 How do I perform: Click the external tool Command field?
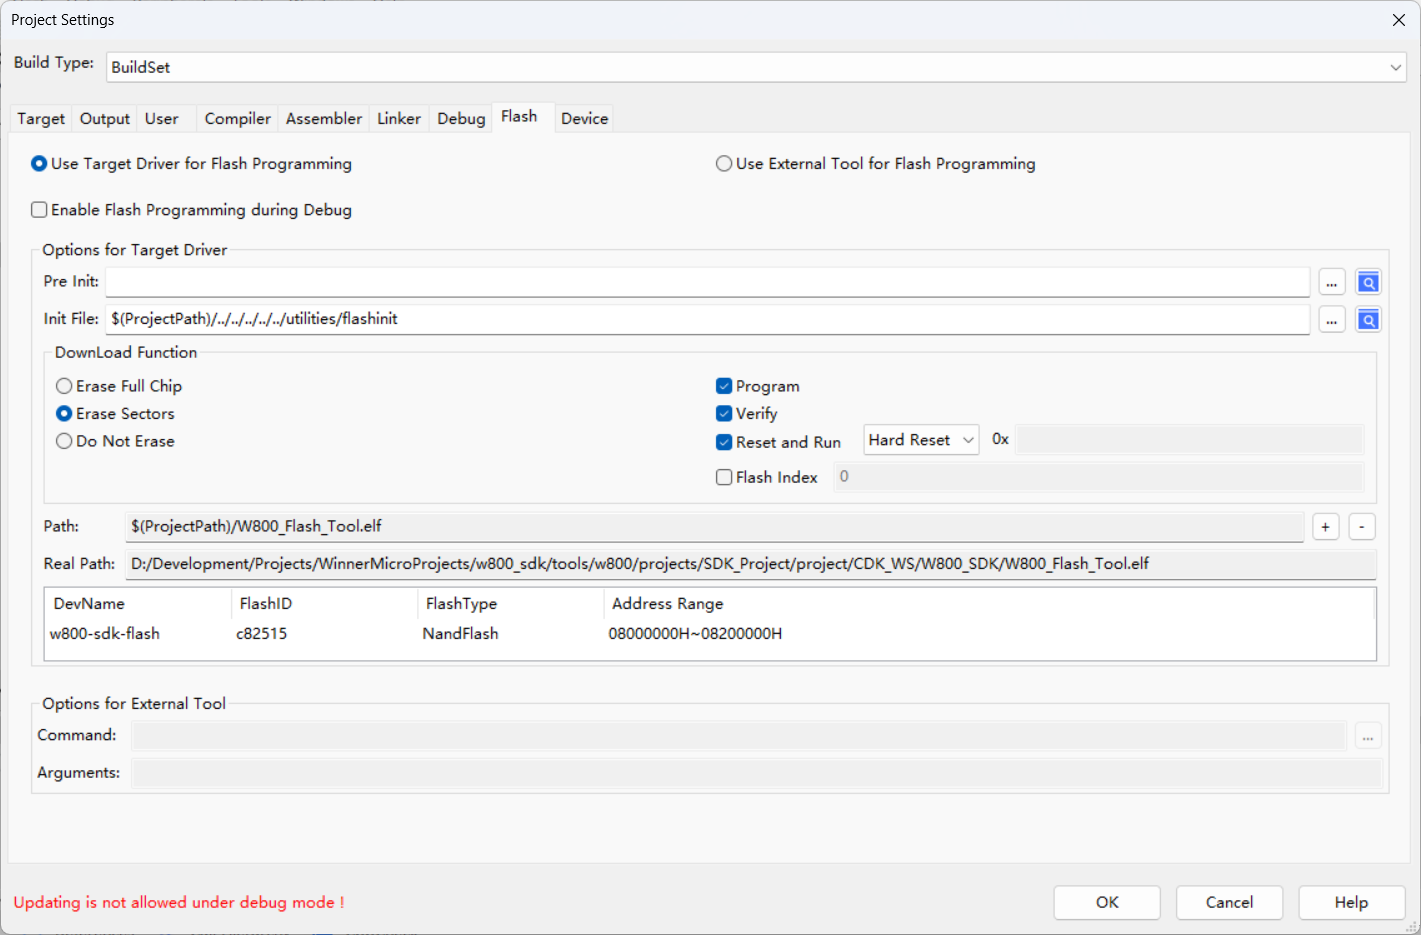coord(739,736)
